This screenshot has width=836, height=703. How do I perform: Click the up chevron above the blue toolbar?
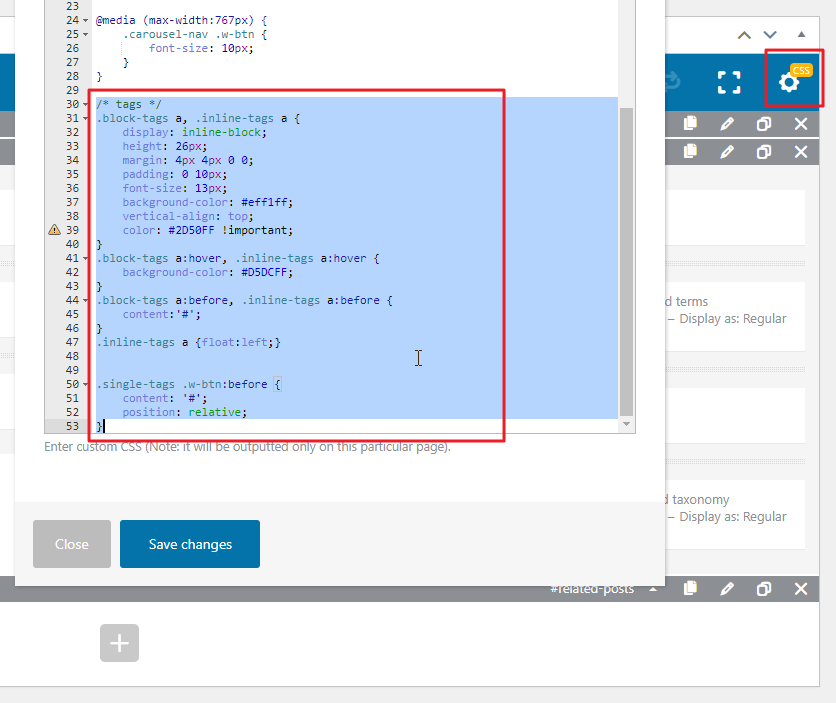click(x=744, y=35)
